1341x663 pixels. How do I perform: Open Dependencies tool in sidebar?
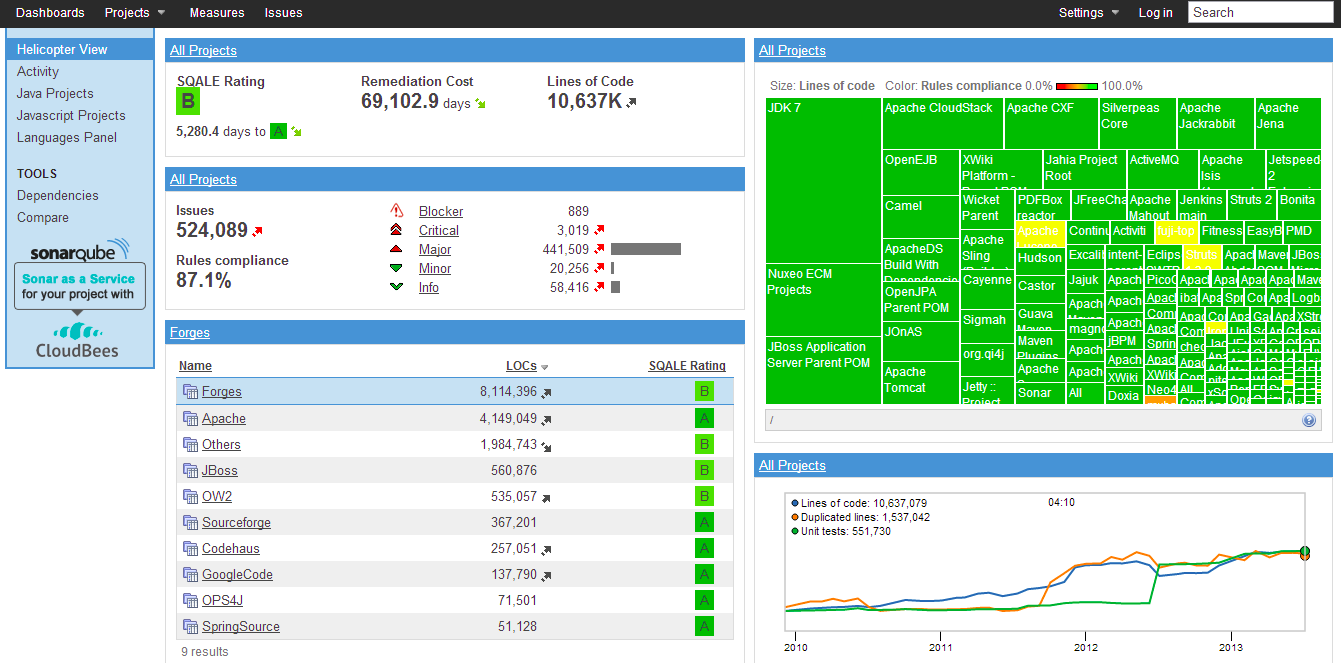(x=58, y=196)
